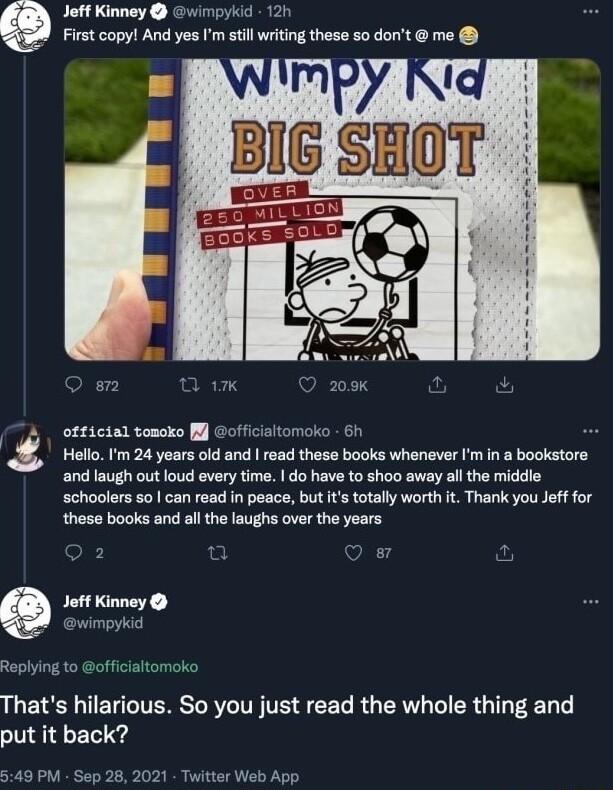Reply to official tomoko's tweet
This screenshot has height=790, width=613.
(72, 553)
